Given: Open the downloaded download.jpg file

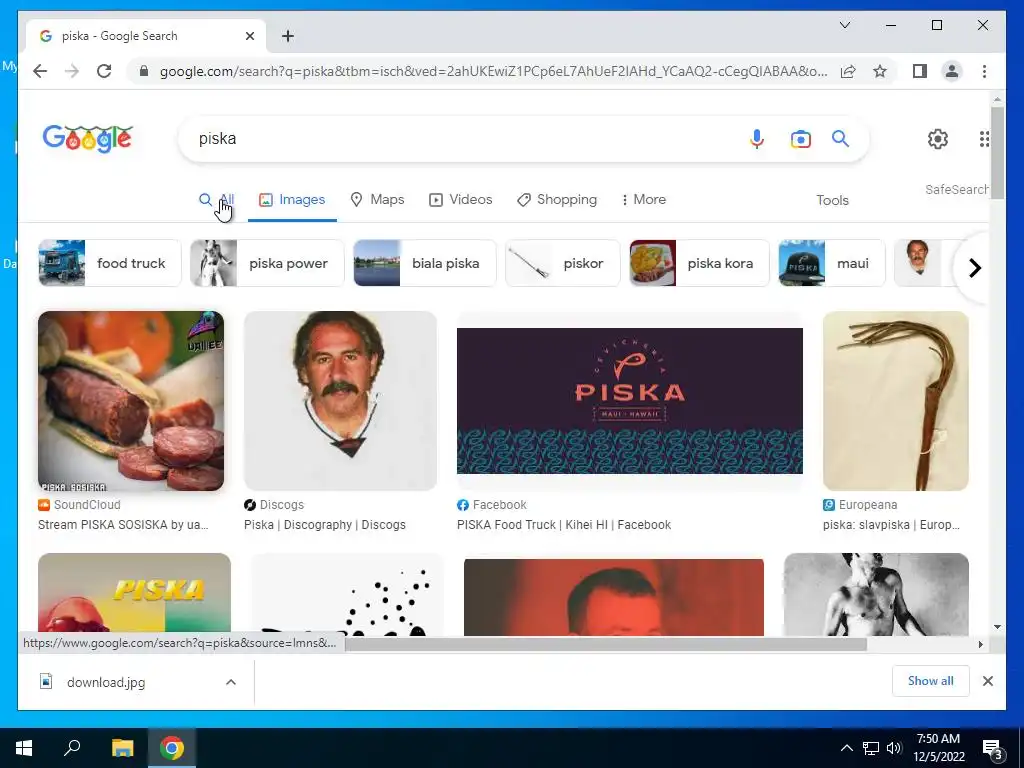Looking at the screenshot, I should 106,682.
